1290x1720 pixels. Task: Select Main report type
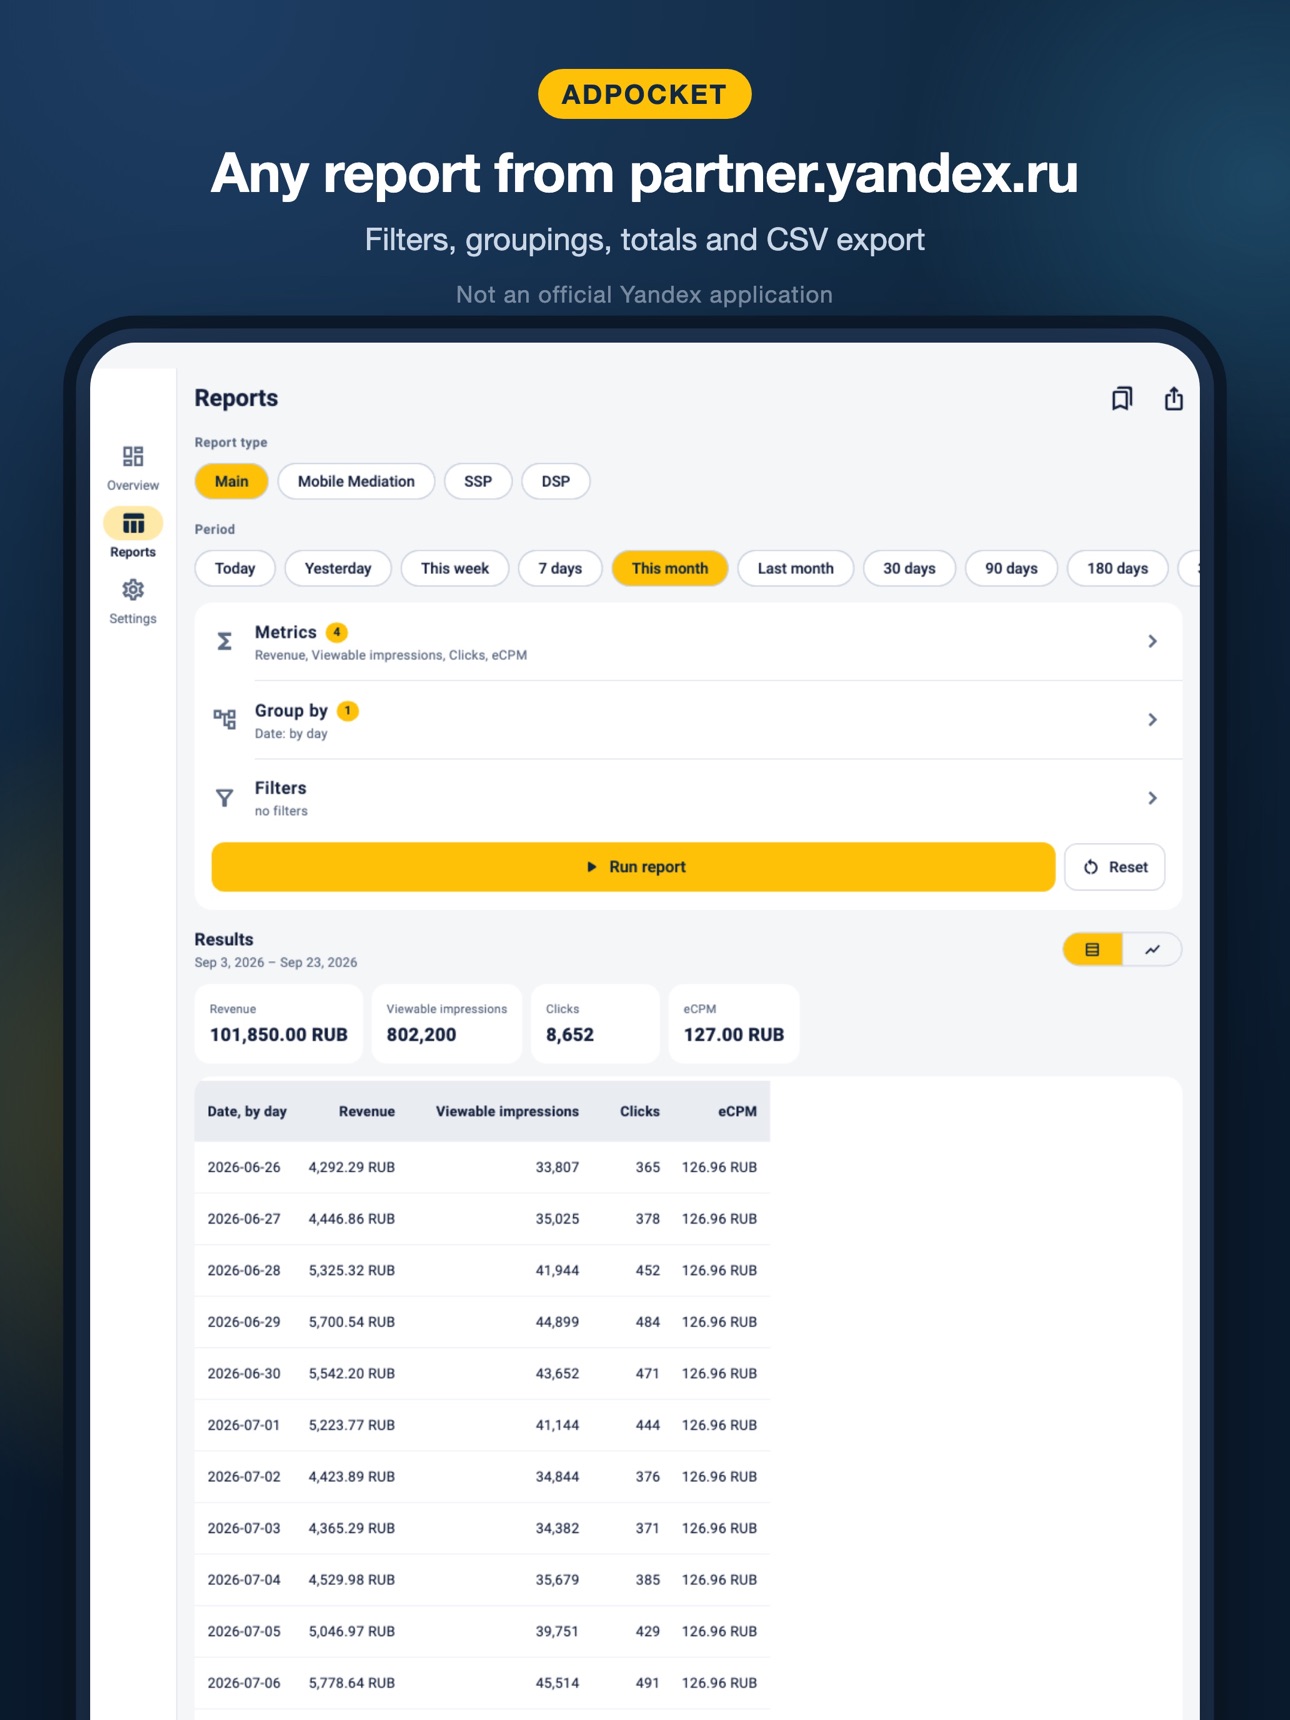coord(231,481)
